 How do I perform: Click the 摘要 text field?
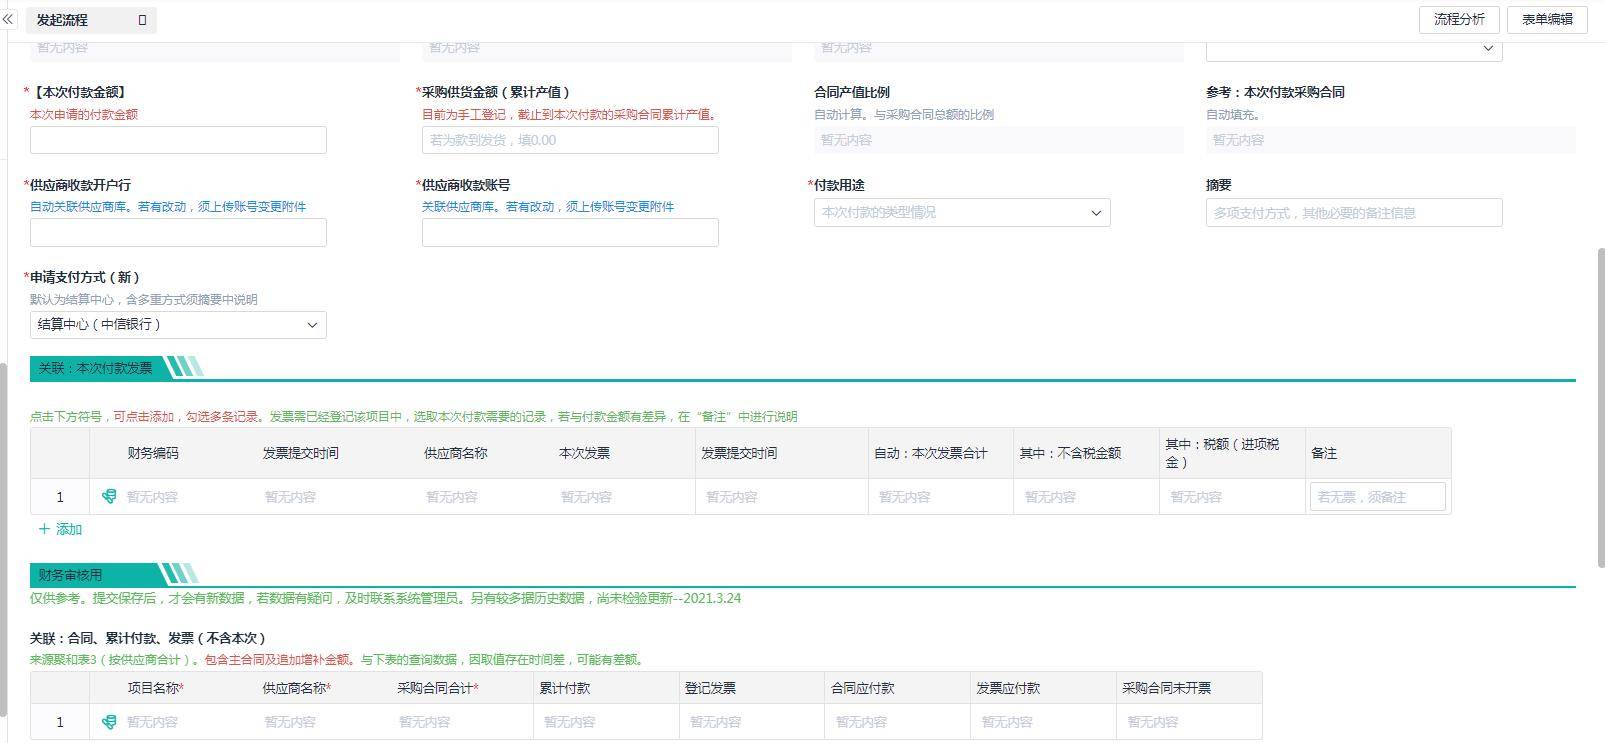(x=1353, y=213)
